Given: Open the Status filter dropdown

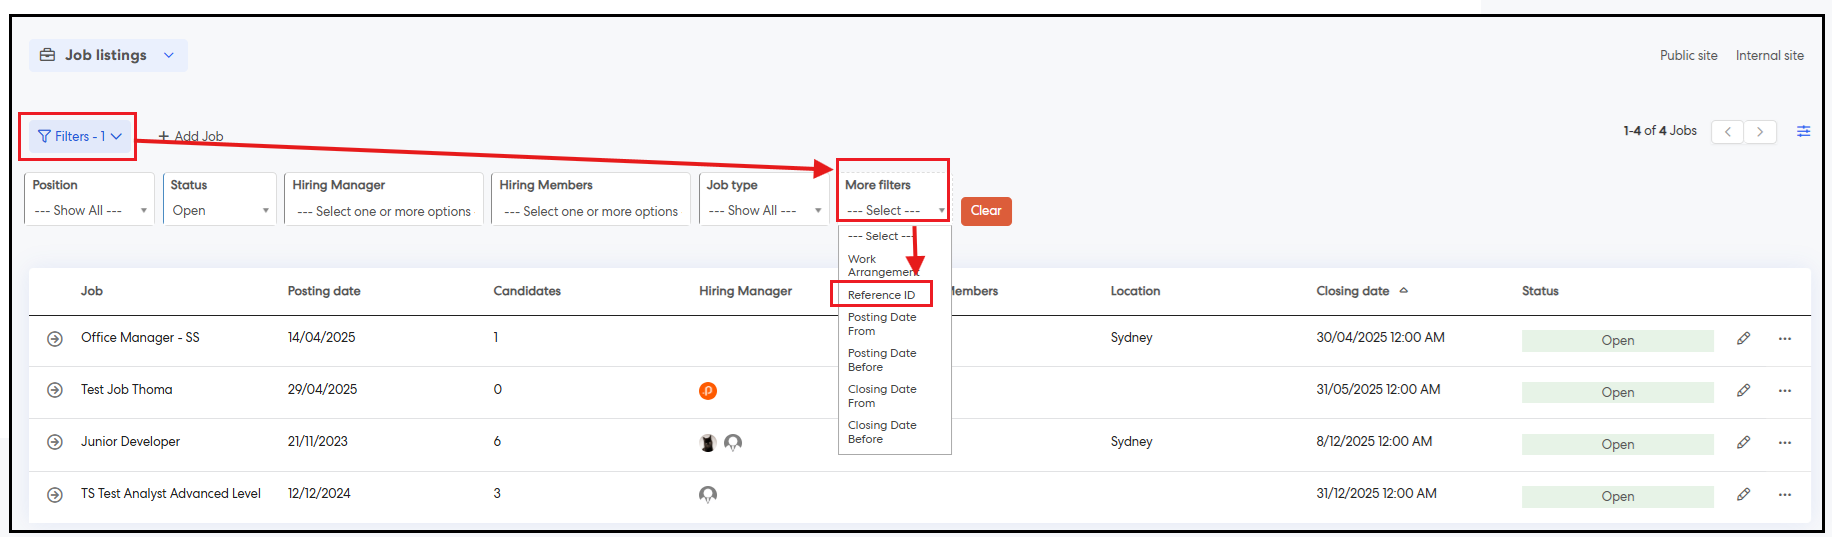Looking at the screenshot, I should click(x=220, y=210).
